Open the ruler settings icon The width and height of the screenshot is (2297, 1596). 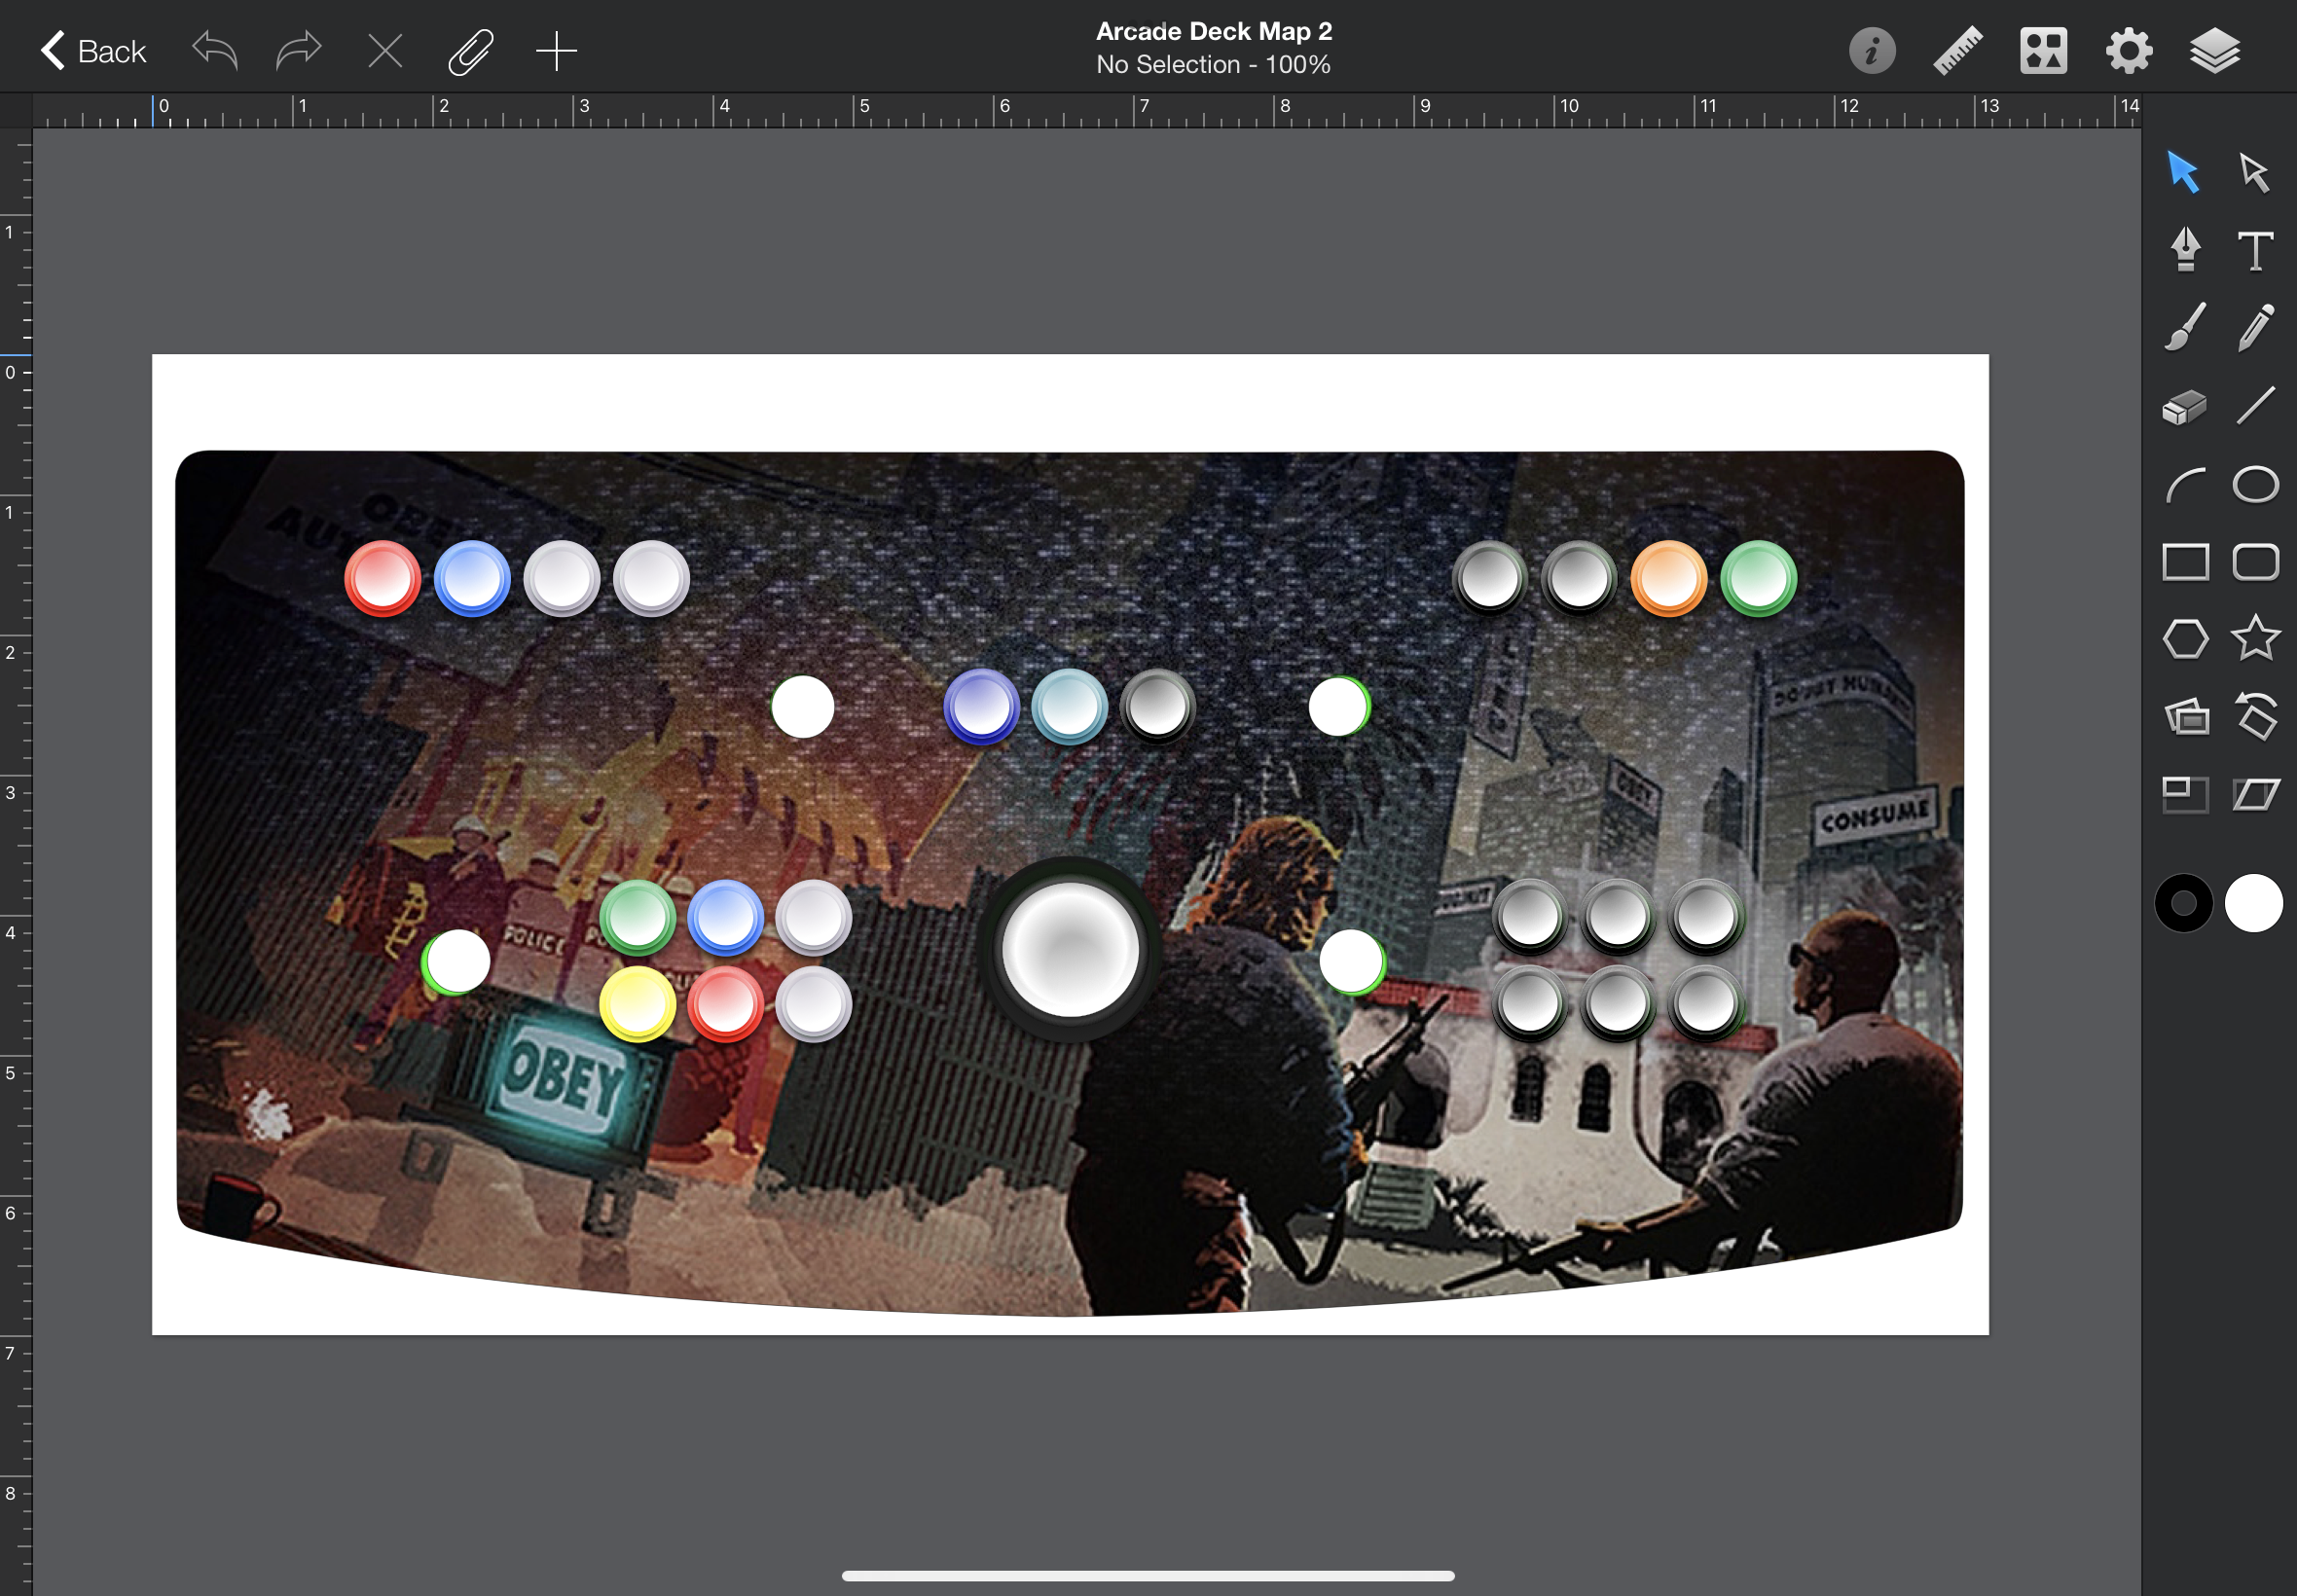1958,50
